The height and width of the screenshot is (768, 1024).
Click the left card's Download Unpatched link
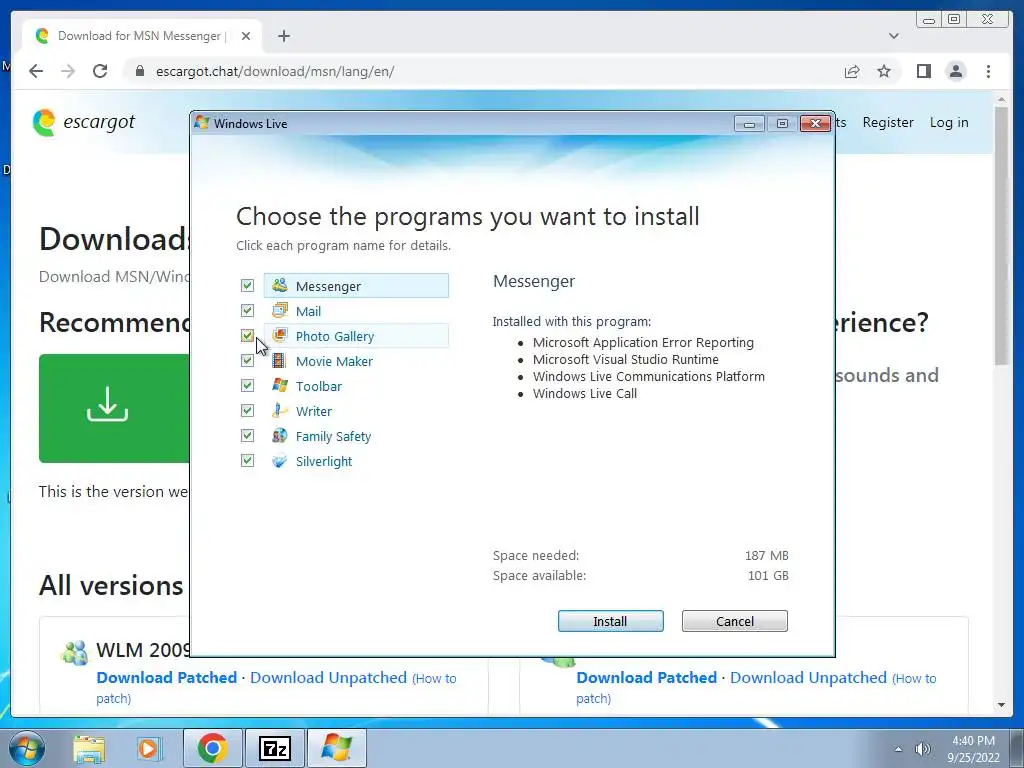coord(328,677)
